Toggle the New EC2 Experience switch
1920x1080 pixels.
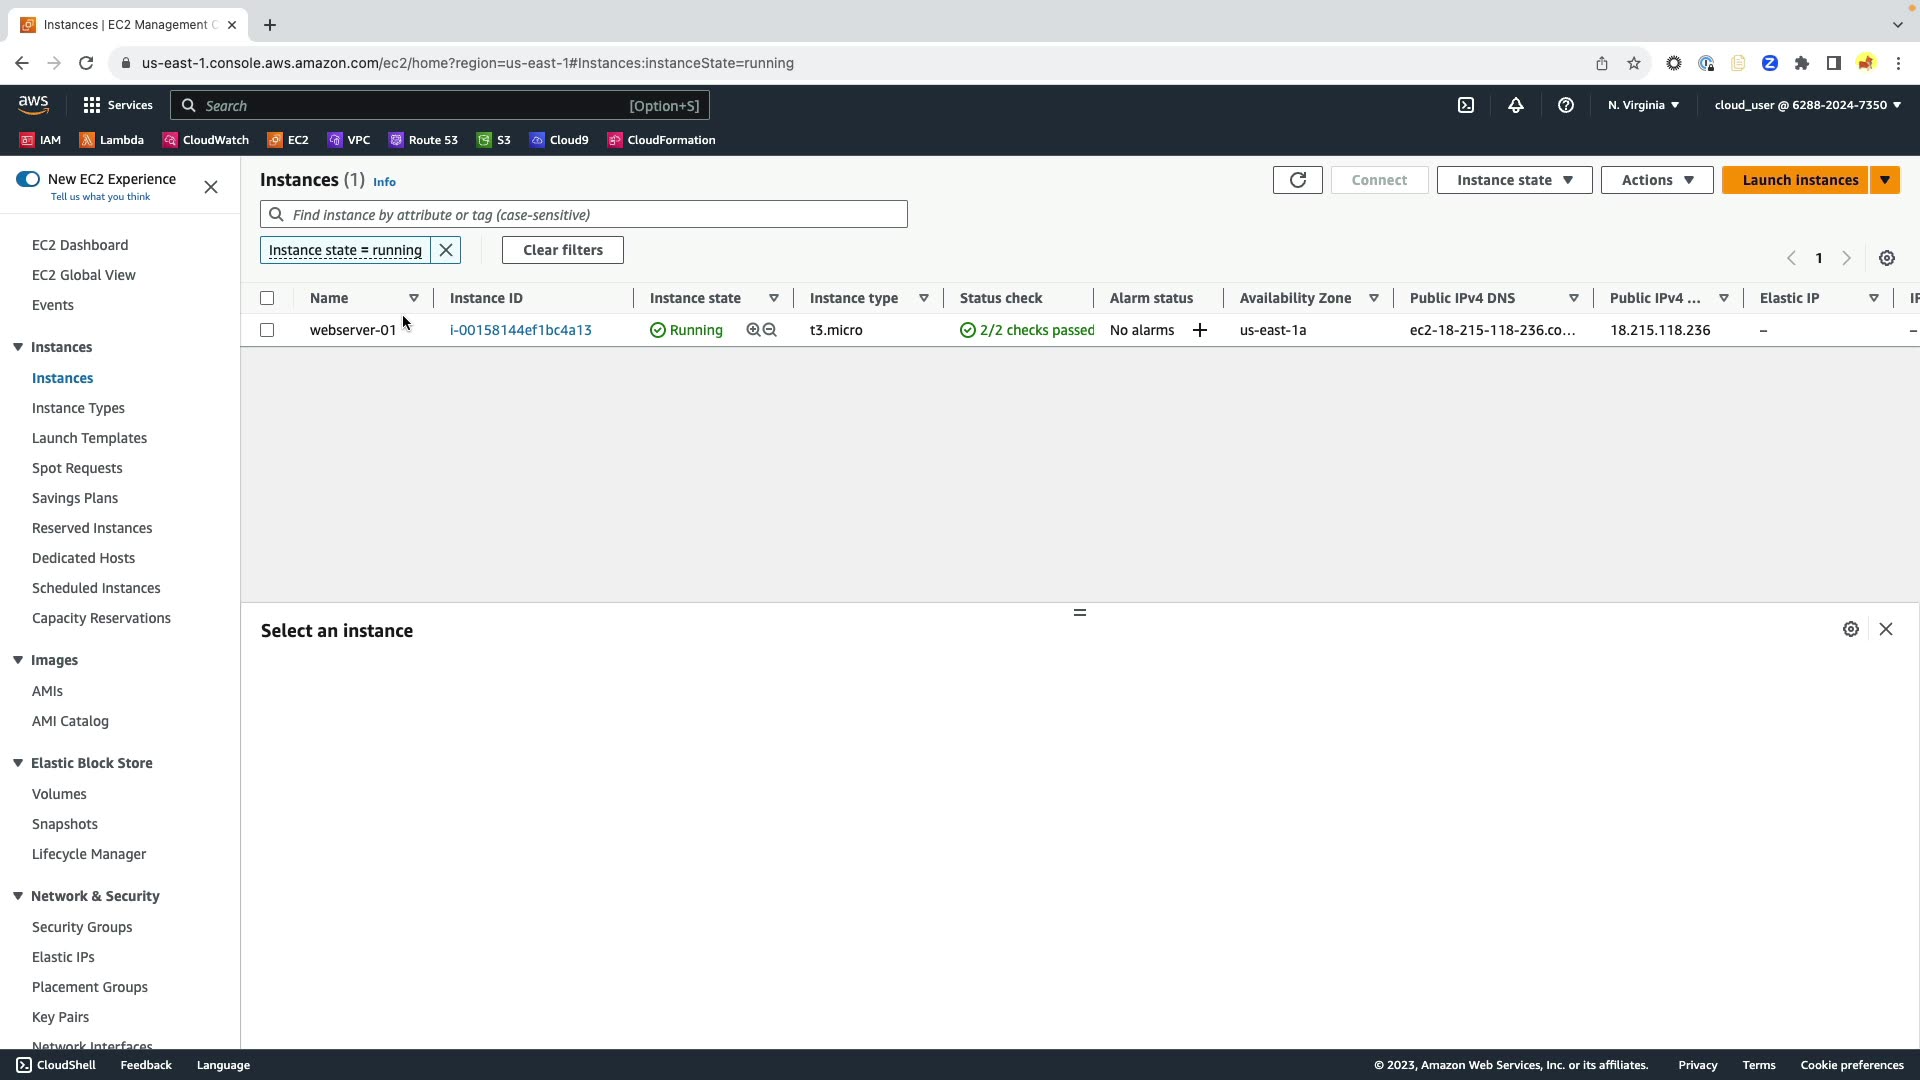tap(28, 179)
